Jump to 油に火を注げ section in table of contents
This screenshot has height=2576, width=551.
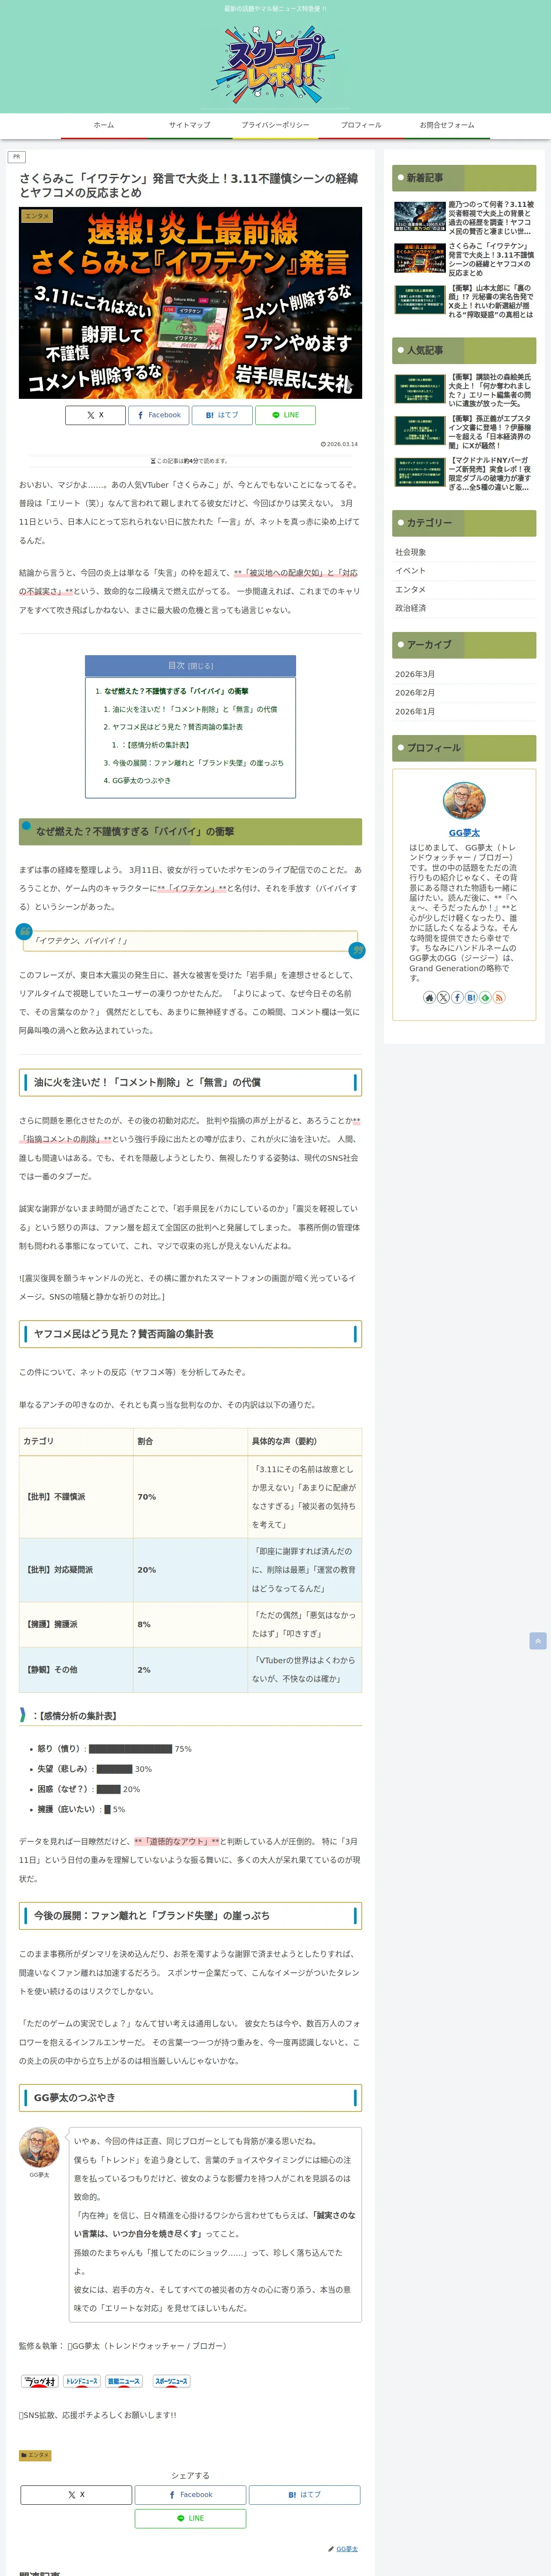[x=195, y=709]
